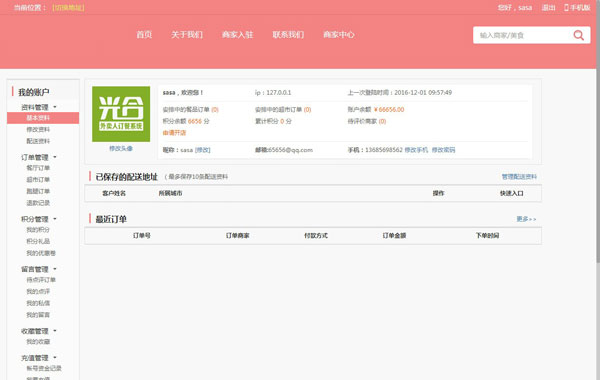600x380 pixels.
Task: Click the 快捷入口 column header
Action: click(x=512, y=194)
